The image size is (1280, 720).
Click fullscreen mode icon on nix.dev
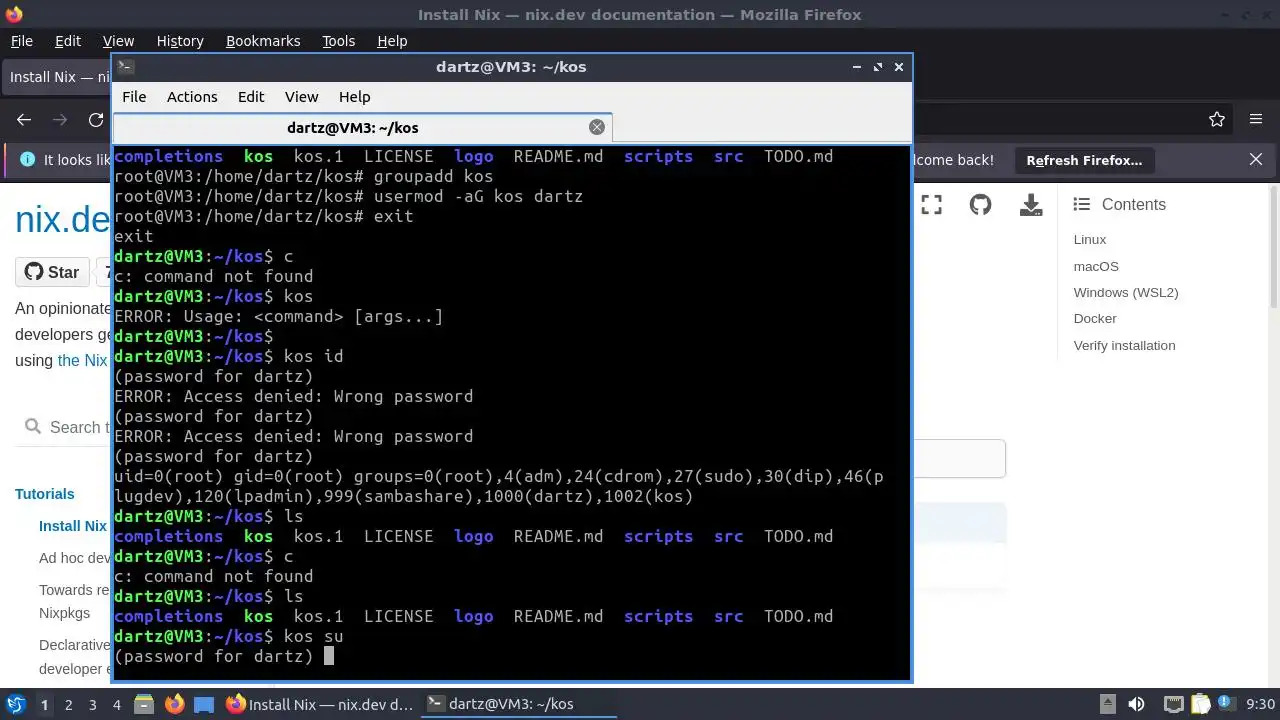tap(932, 205)
